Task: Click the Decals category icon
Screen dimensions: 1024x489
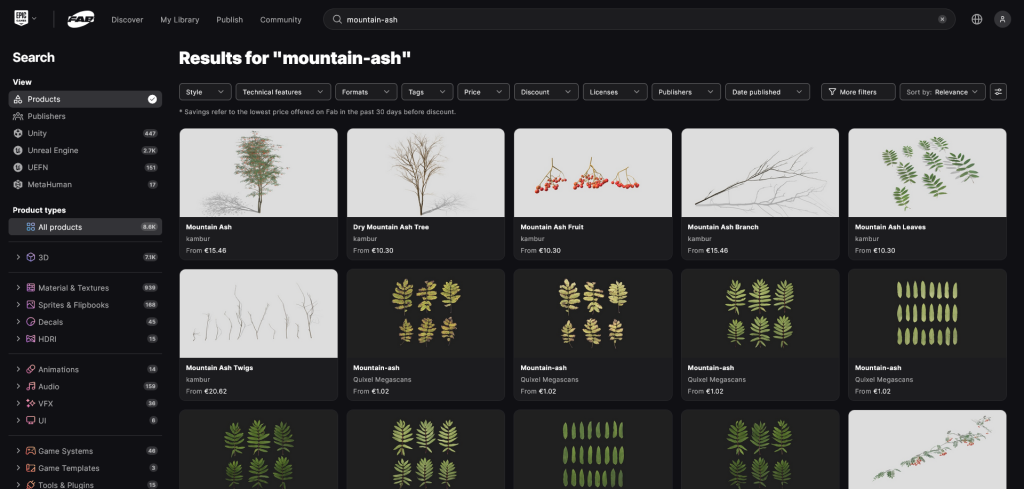Action: 31,322
